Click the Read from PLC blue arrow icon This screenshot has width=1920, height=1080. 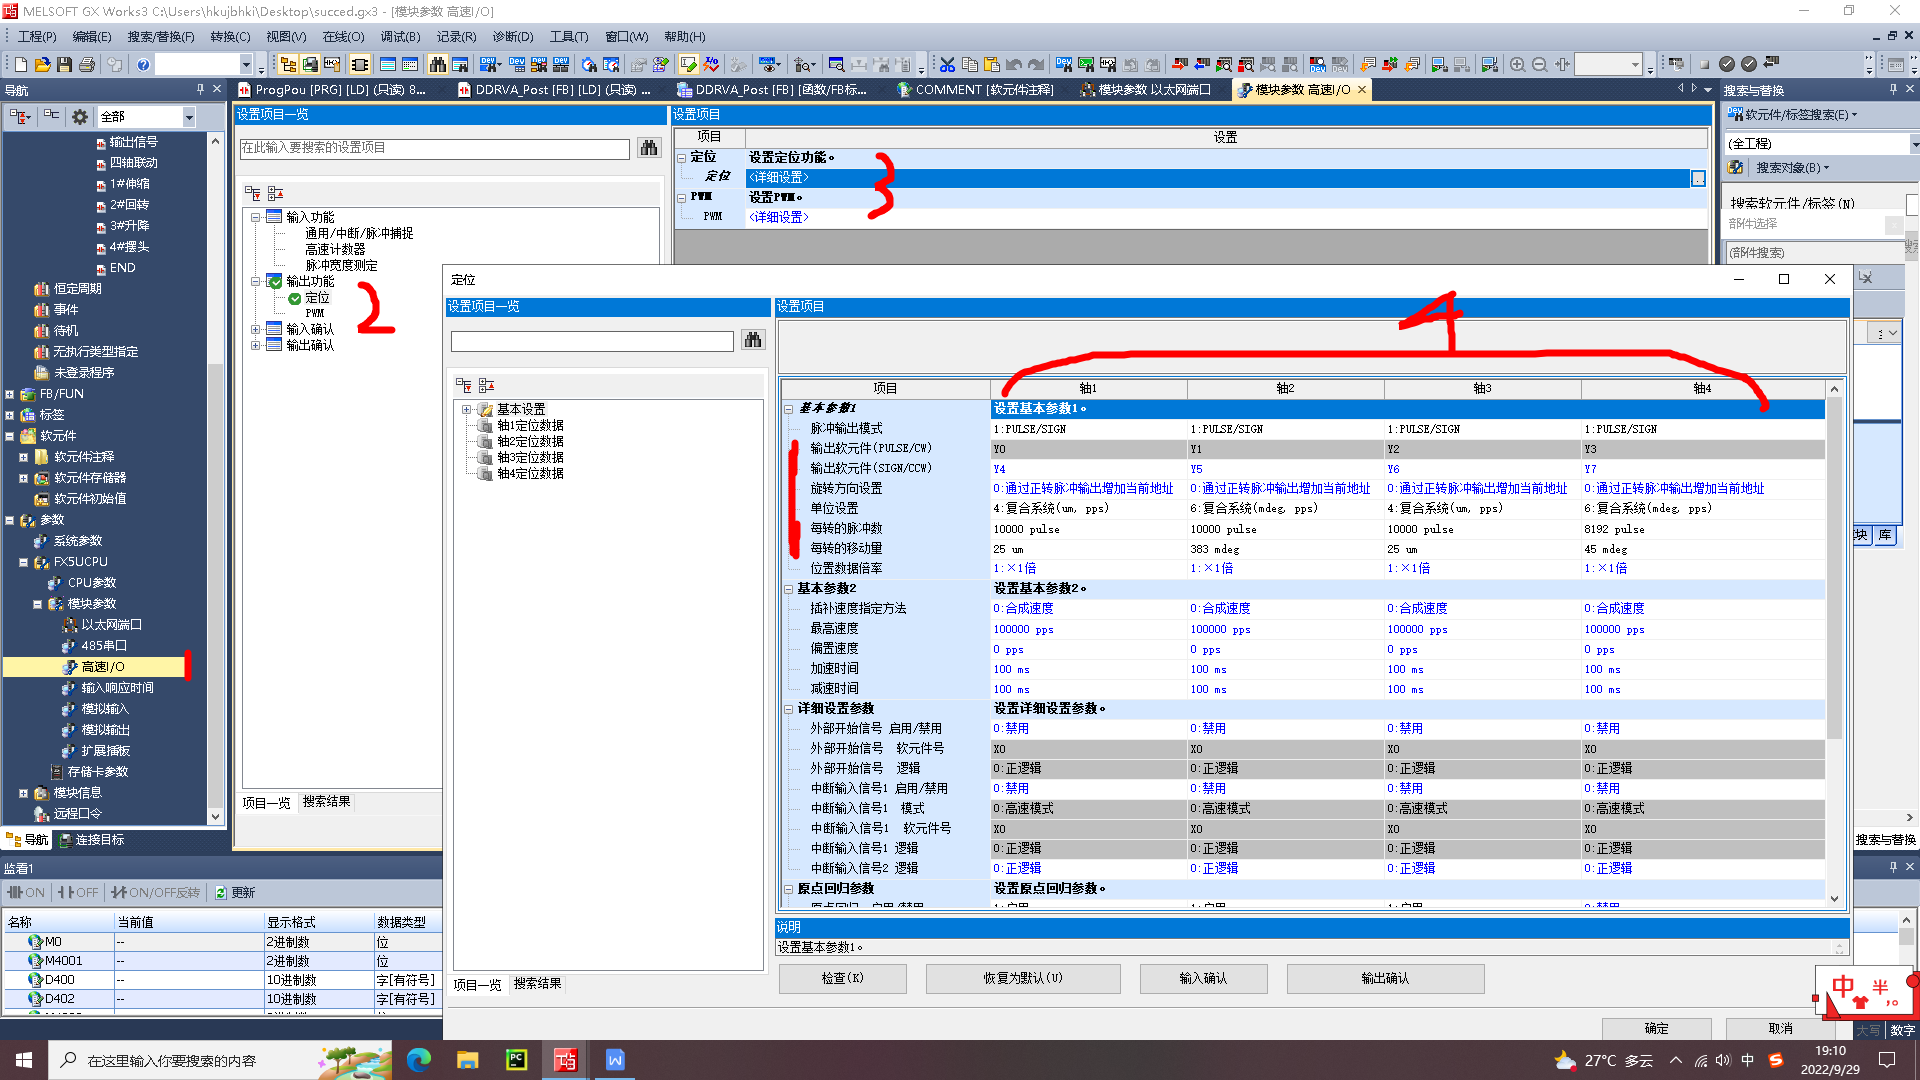pyautogui.click(x=1201, y=65)
